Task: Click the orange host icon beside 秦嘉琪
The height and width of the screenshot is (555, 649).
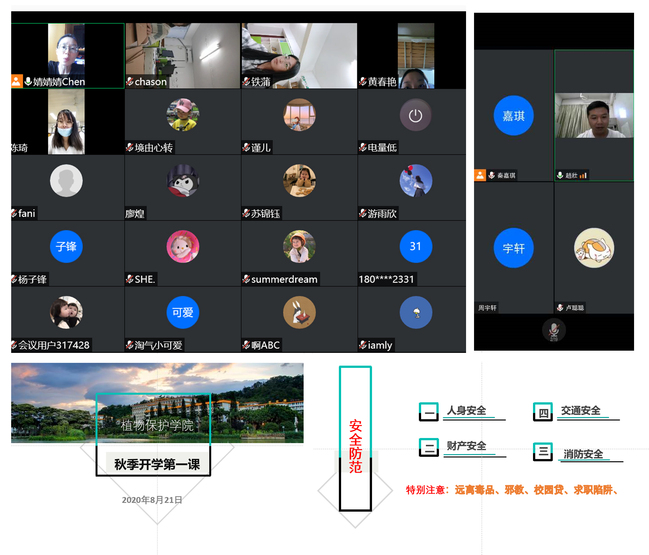Action: [x=481, y=175]
